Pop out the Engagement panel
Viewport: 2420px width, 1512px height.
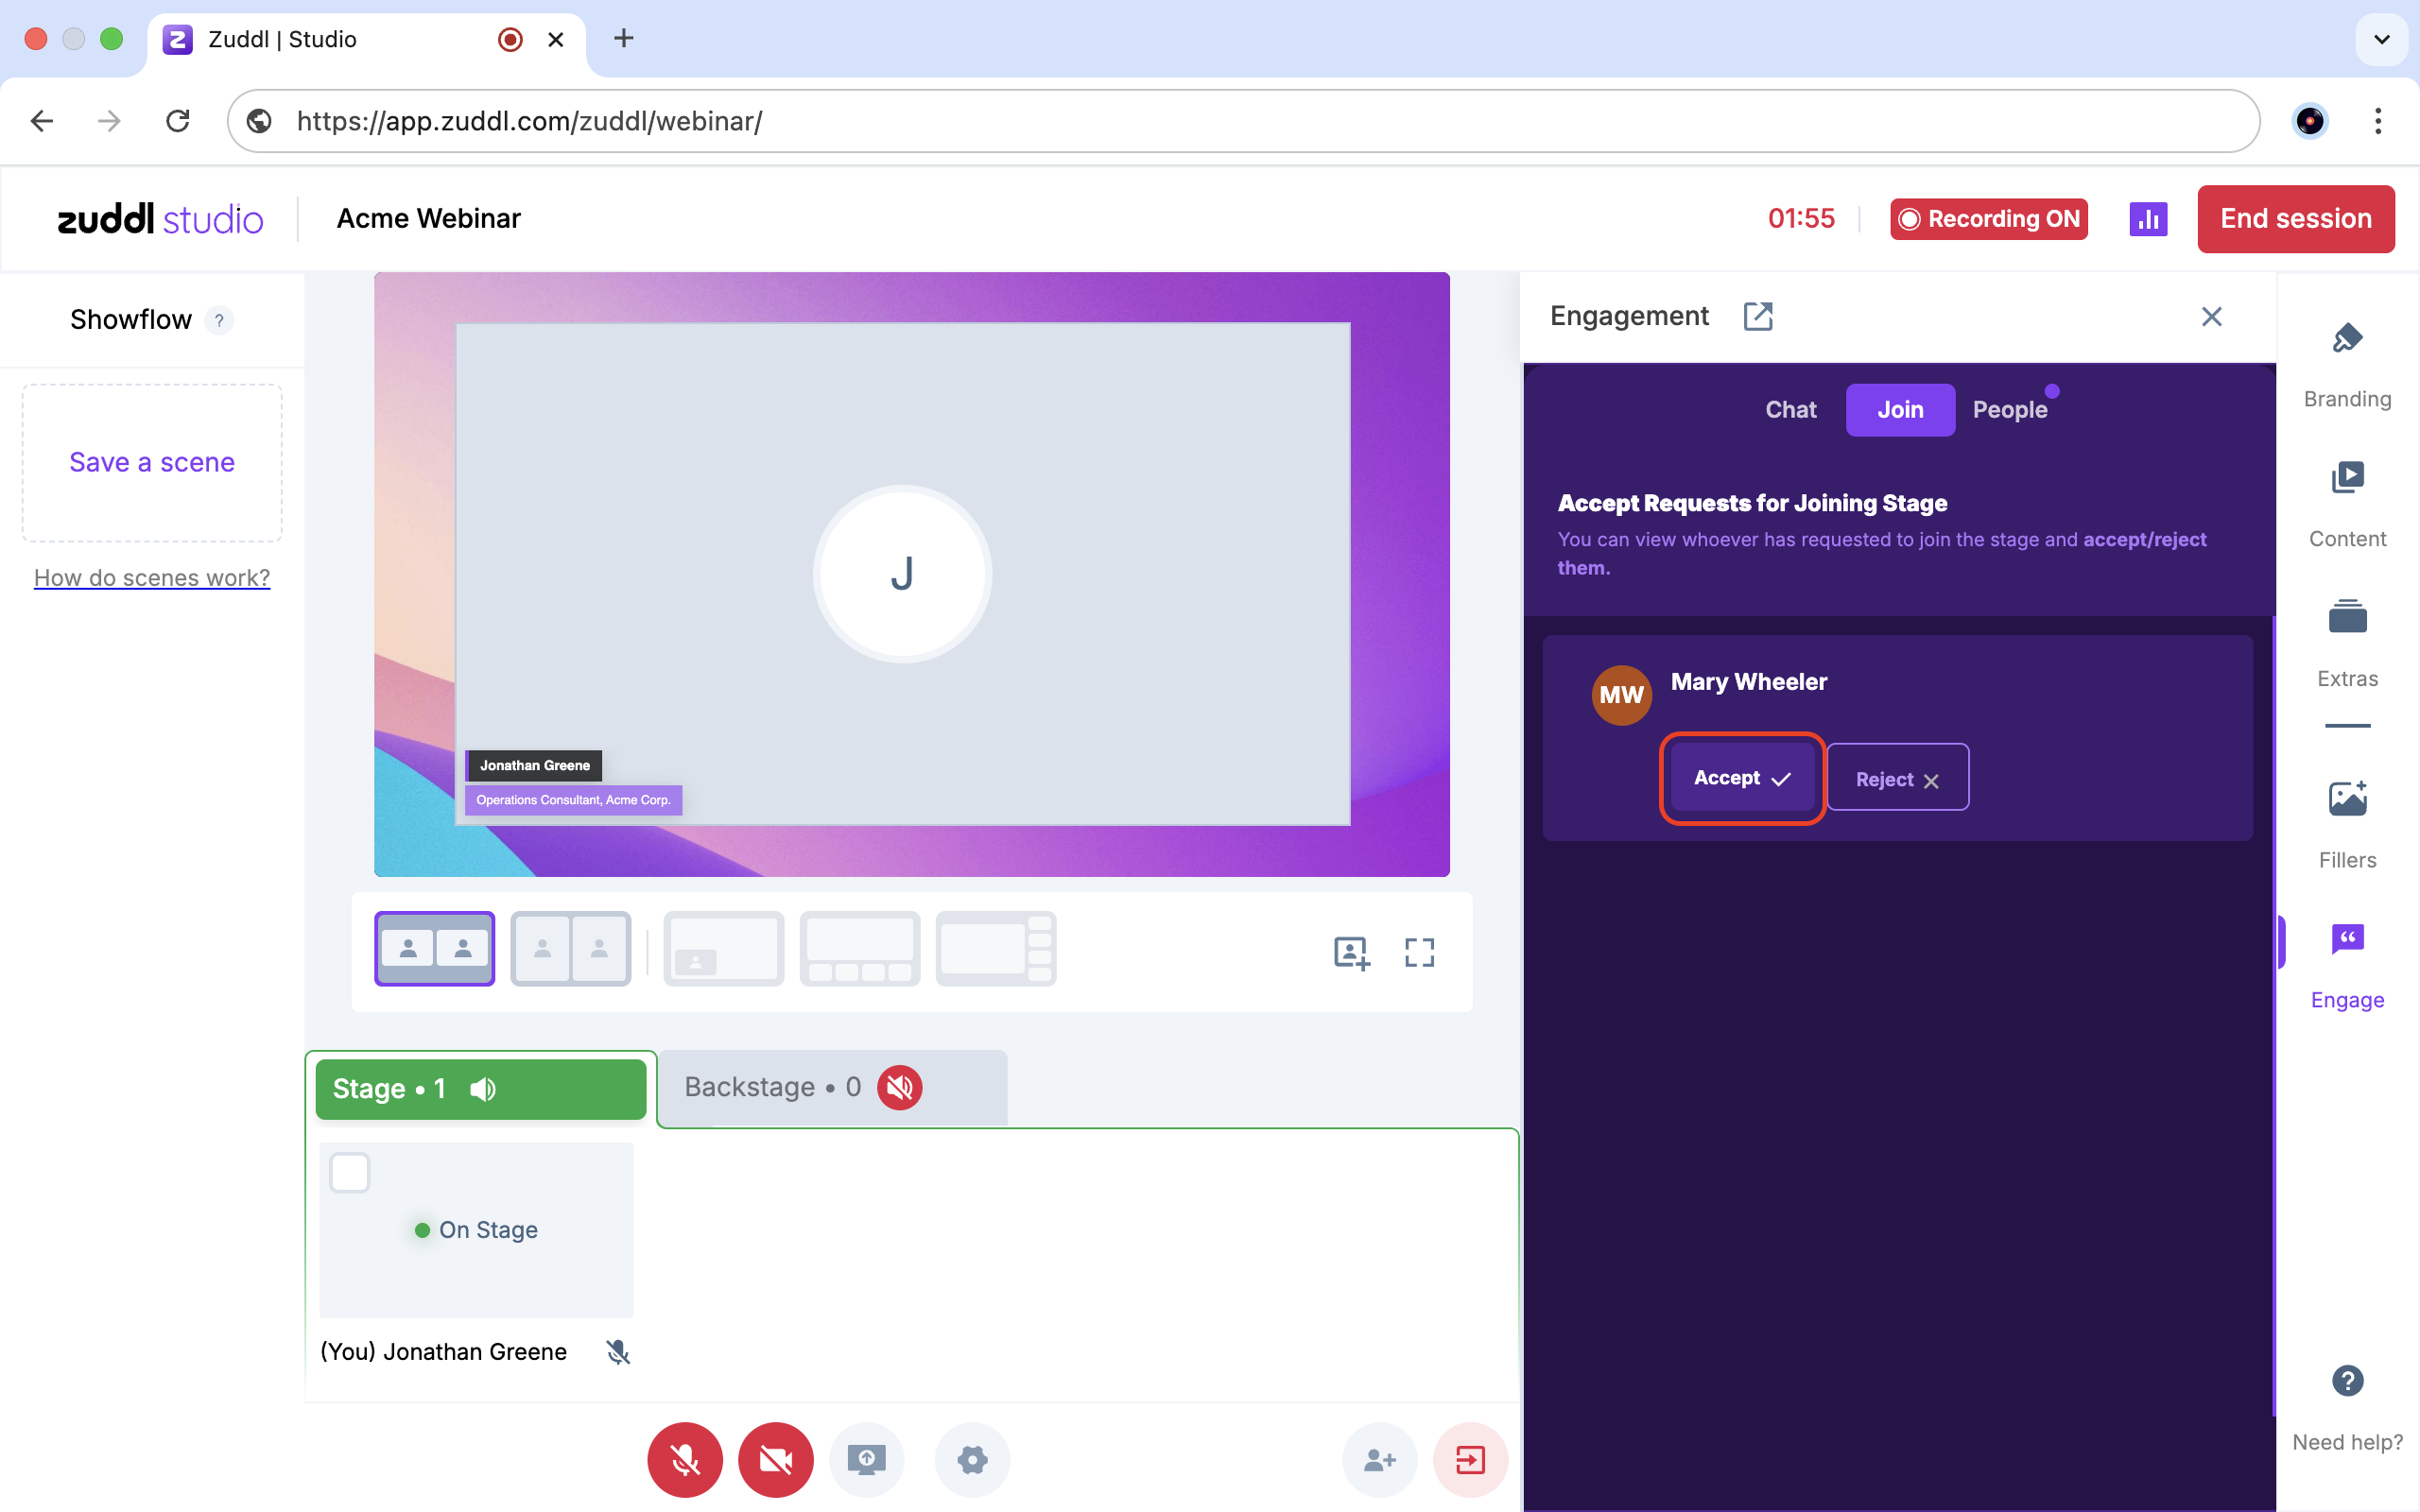click(1757, 317)
